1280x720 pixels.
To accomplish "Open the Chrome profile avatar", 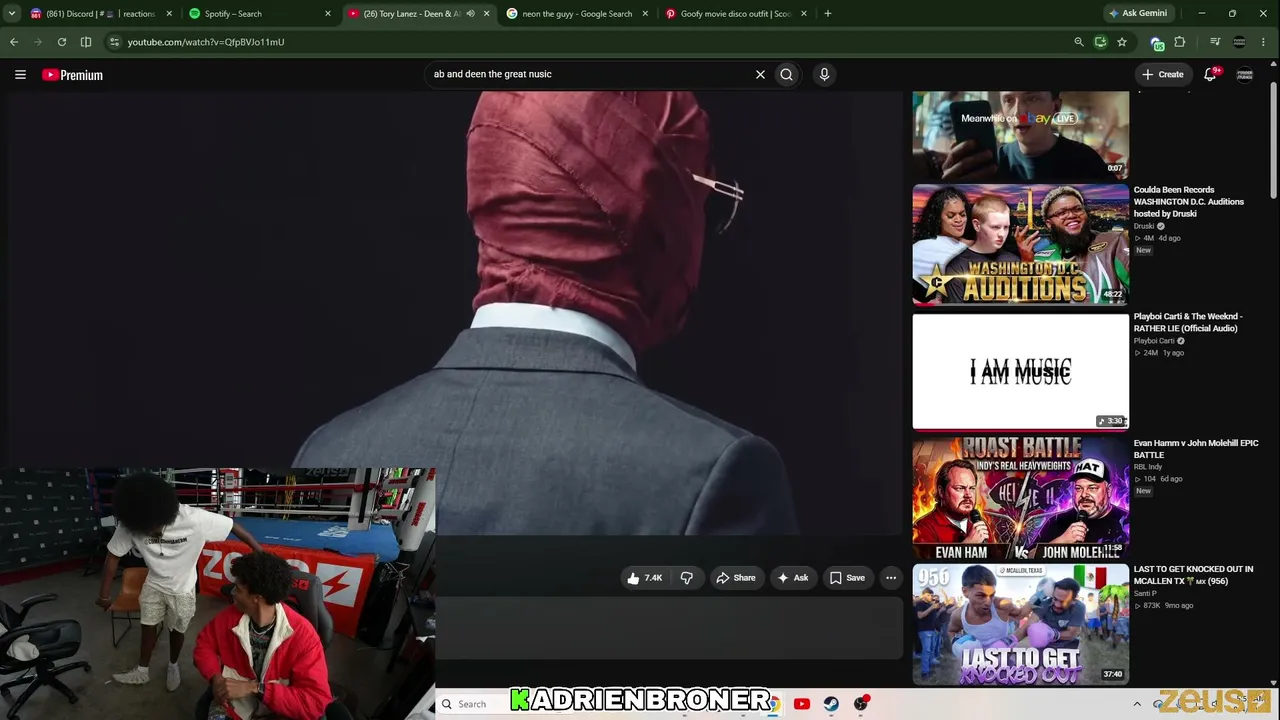I will [x=1239, y=42].
